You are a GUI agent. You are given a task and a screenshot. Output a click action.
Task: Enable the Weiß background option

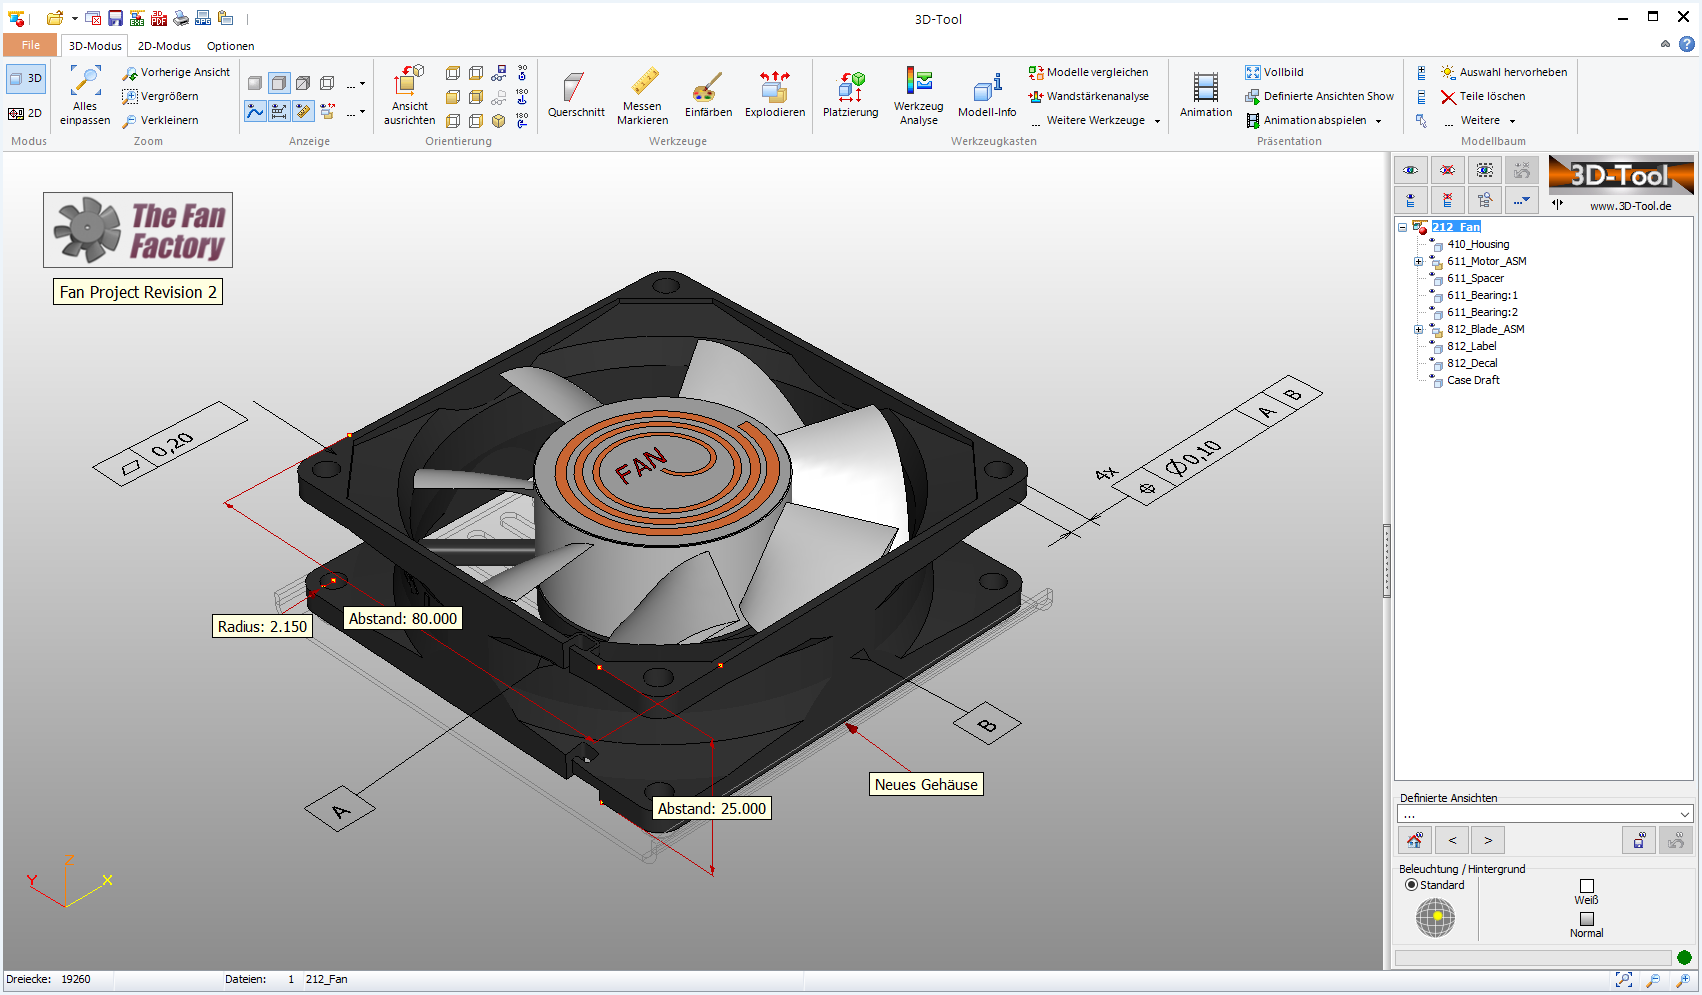click(x=1587, y=885)
